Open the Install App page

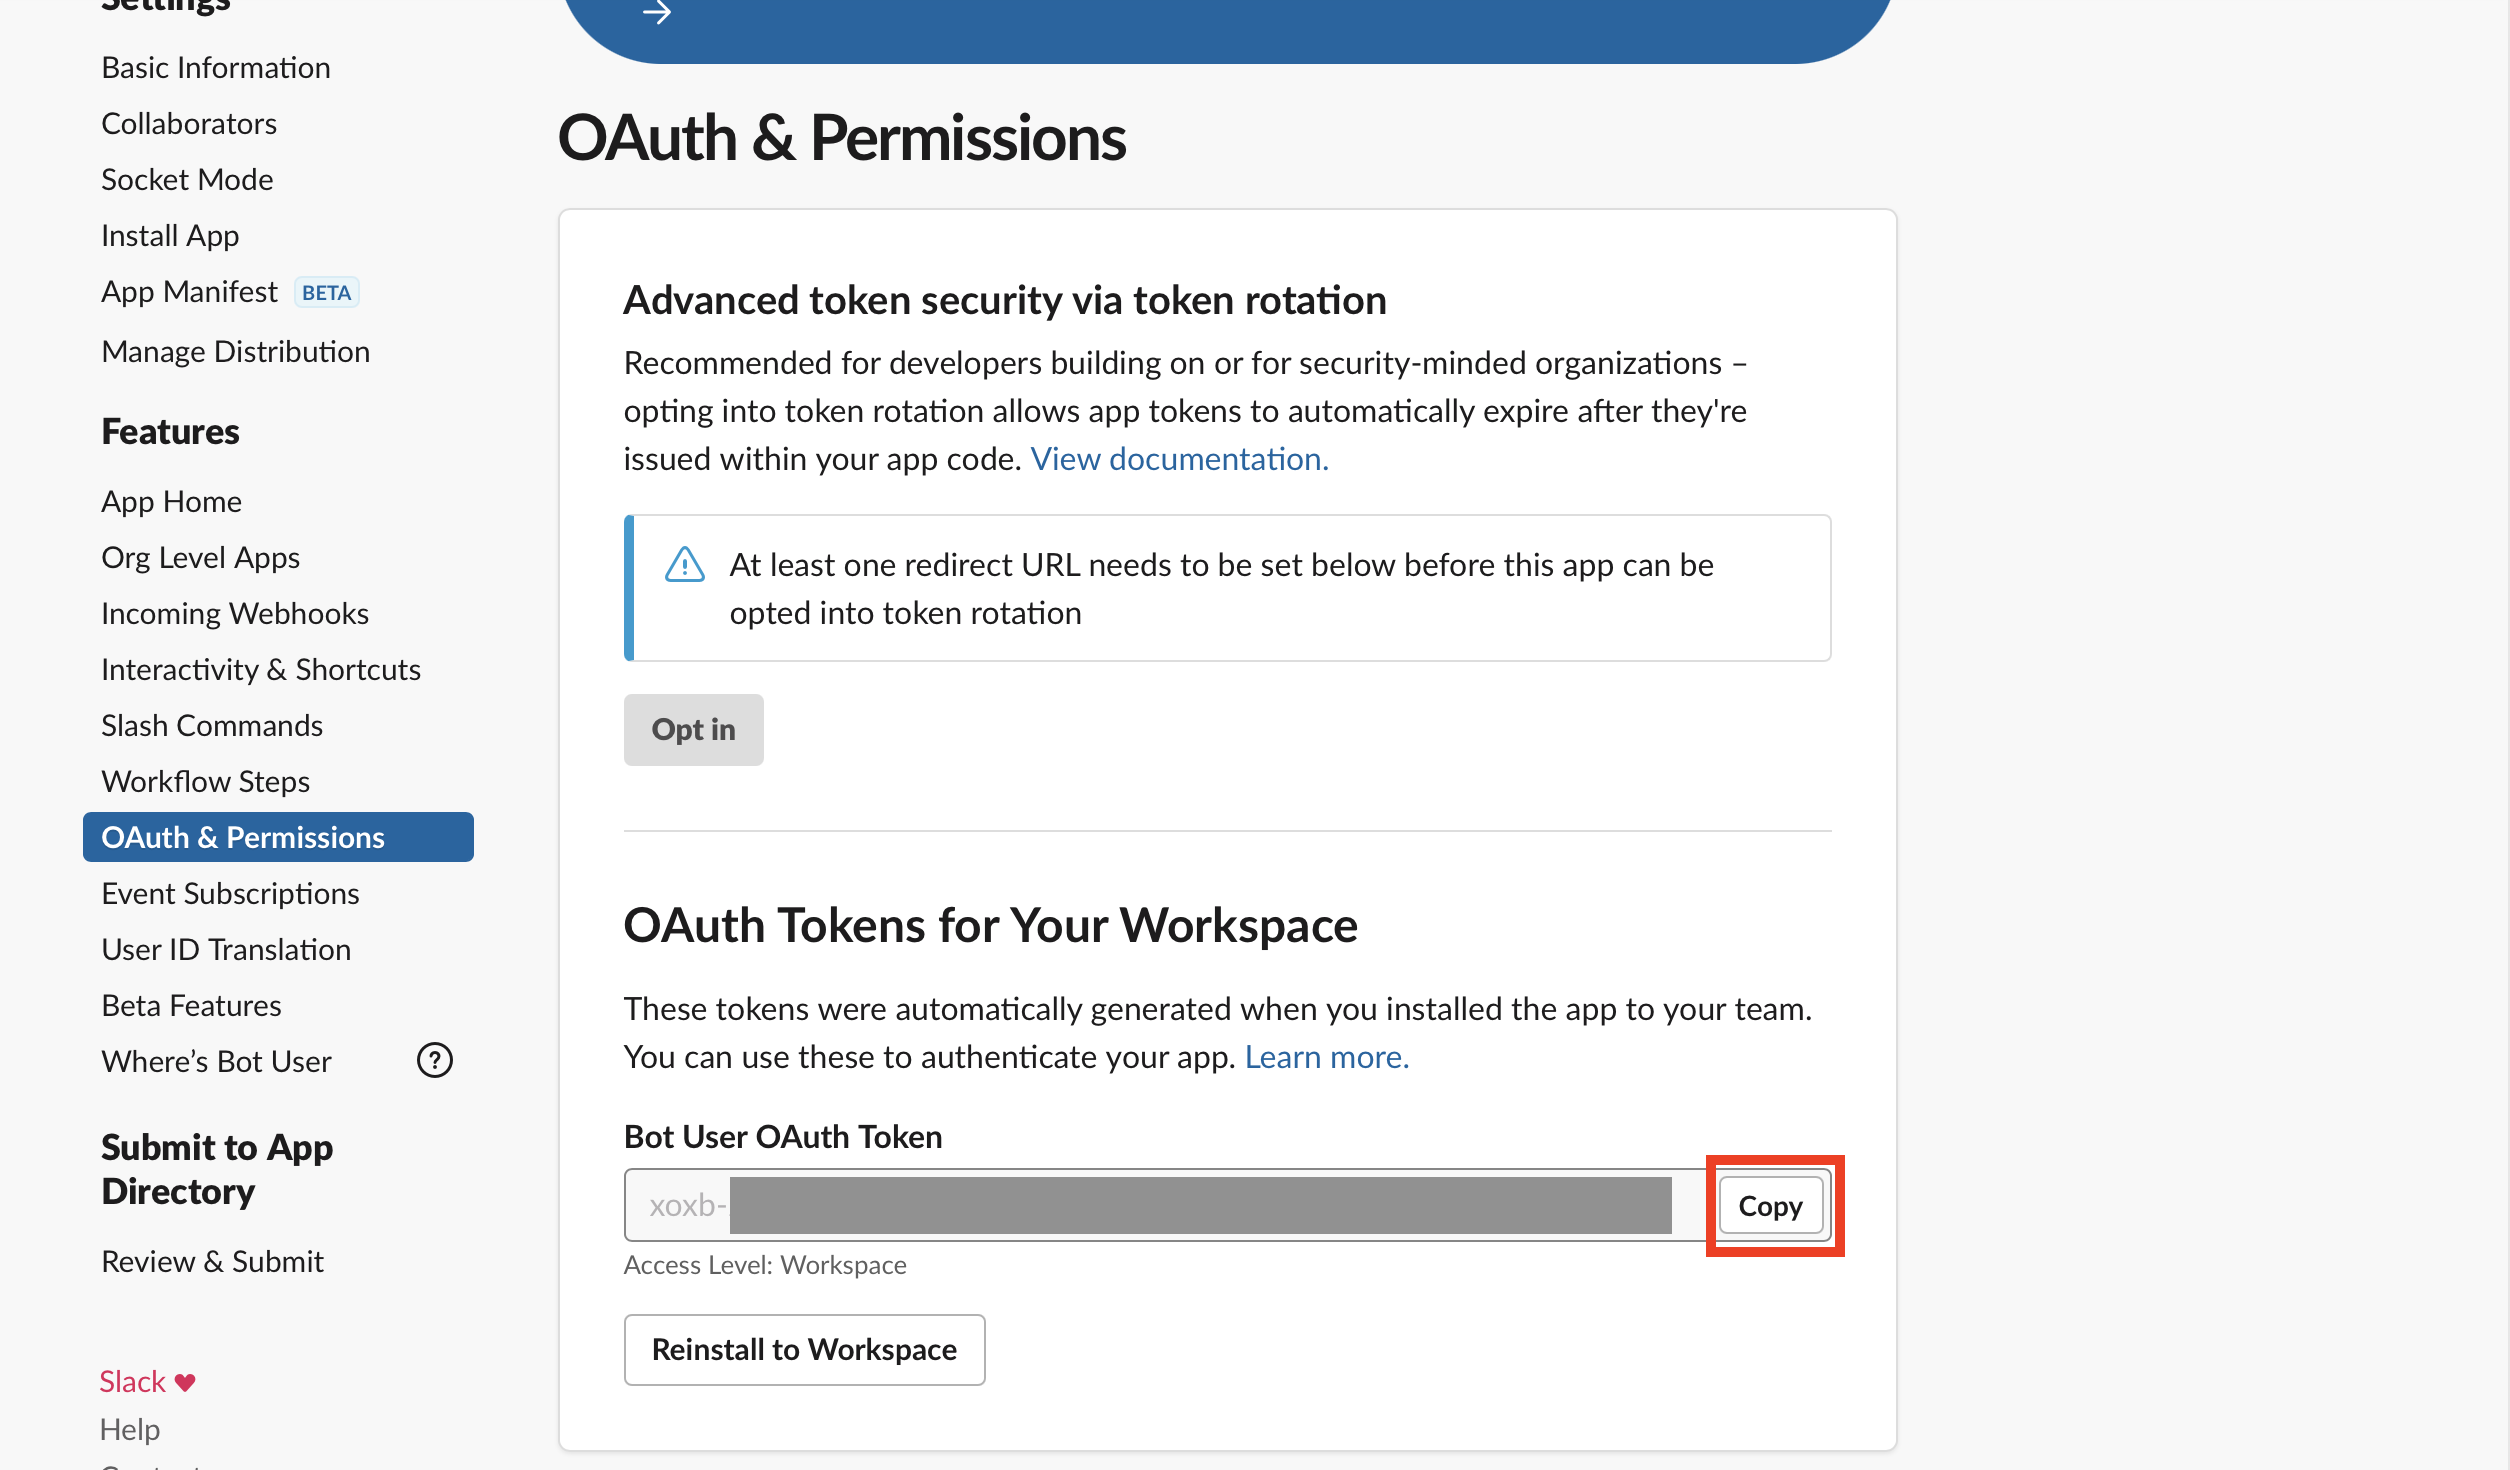170,235
